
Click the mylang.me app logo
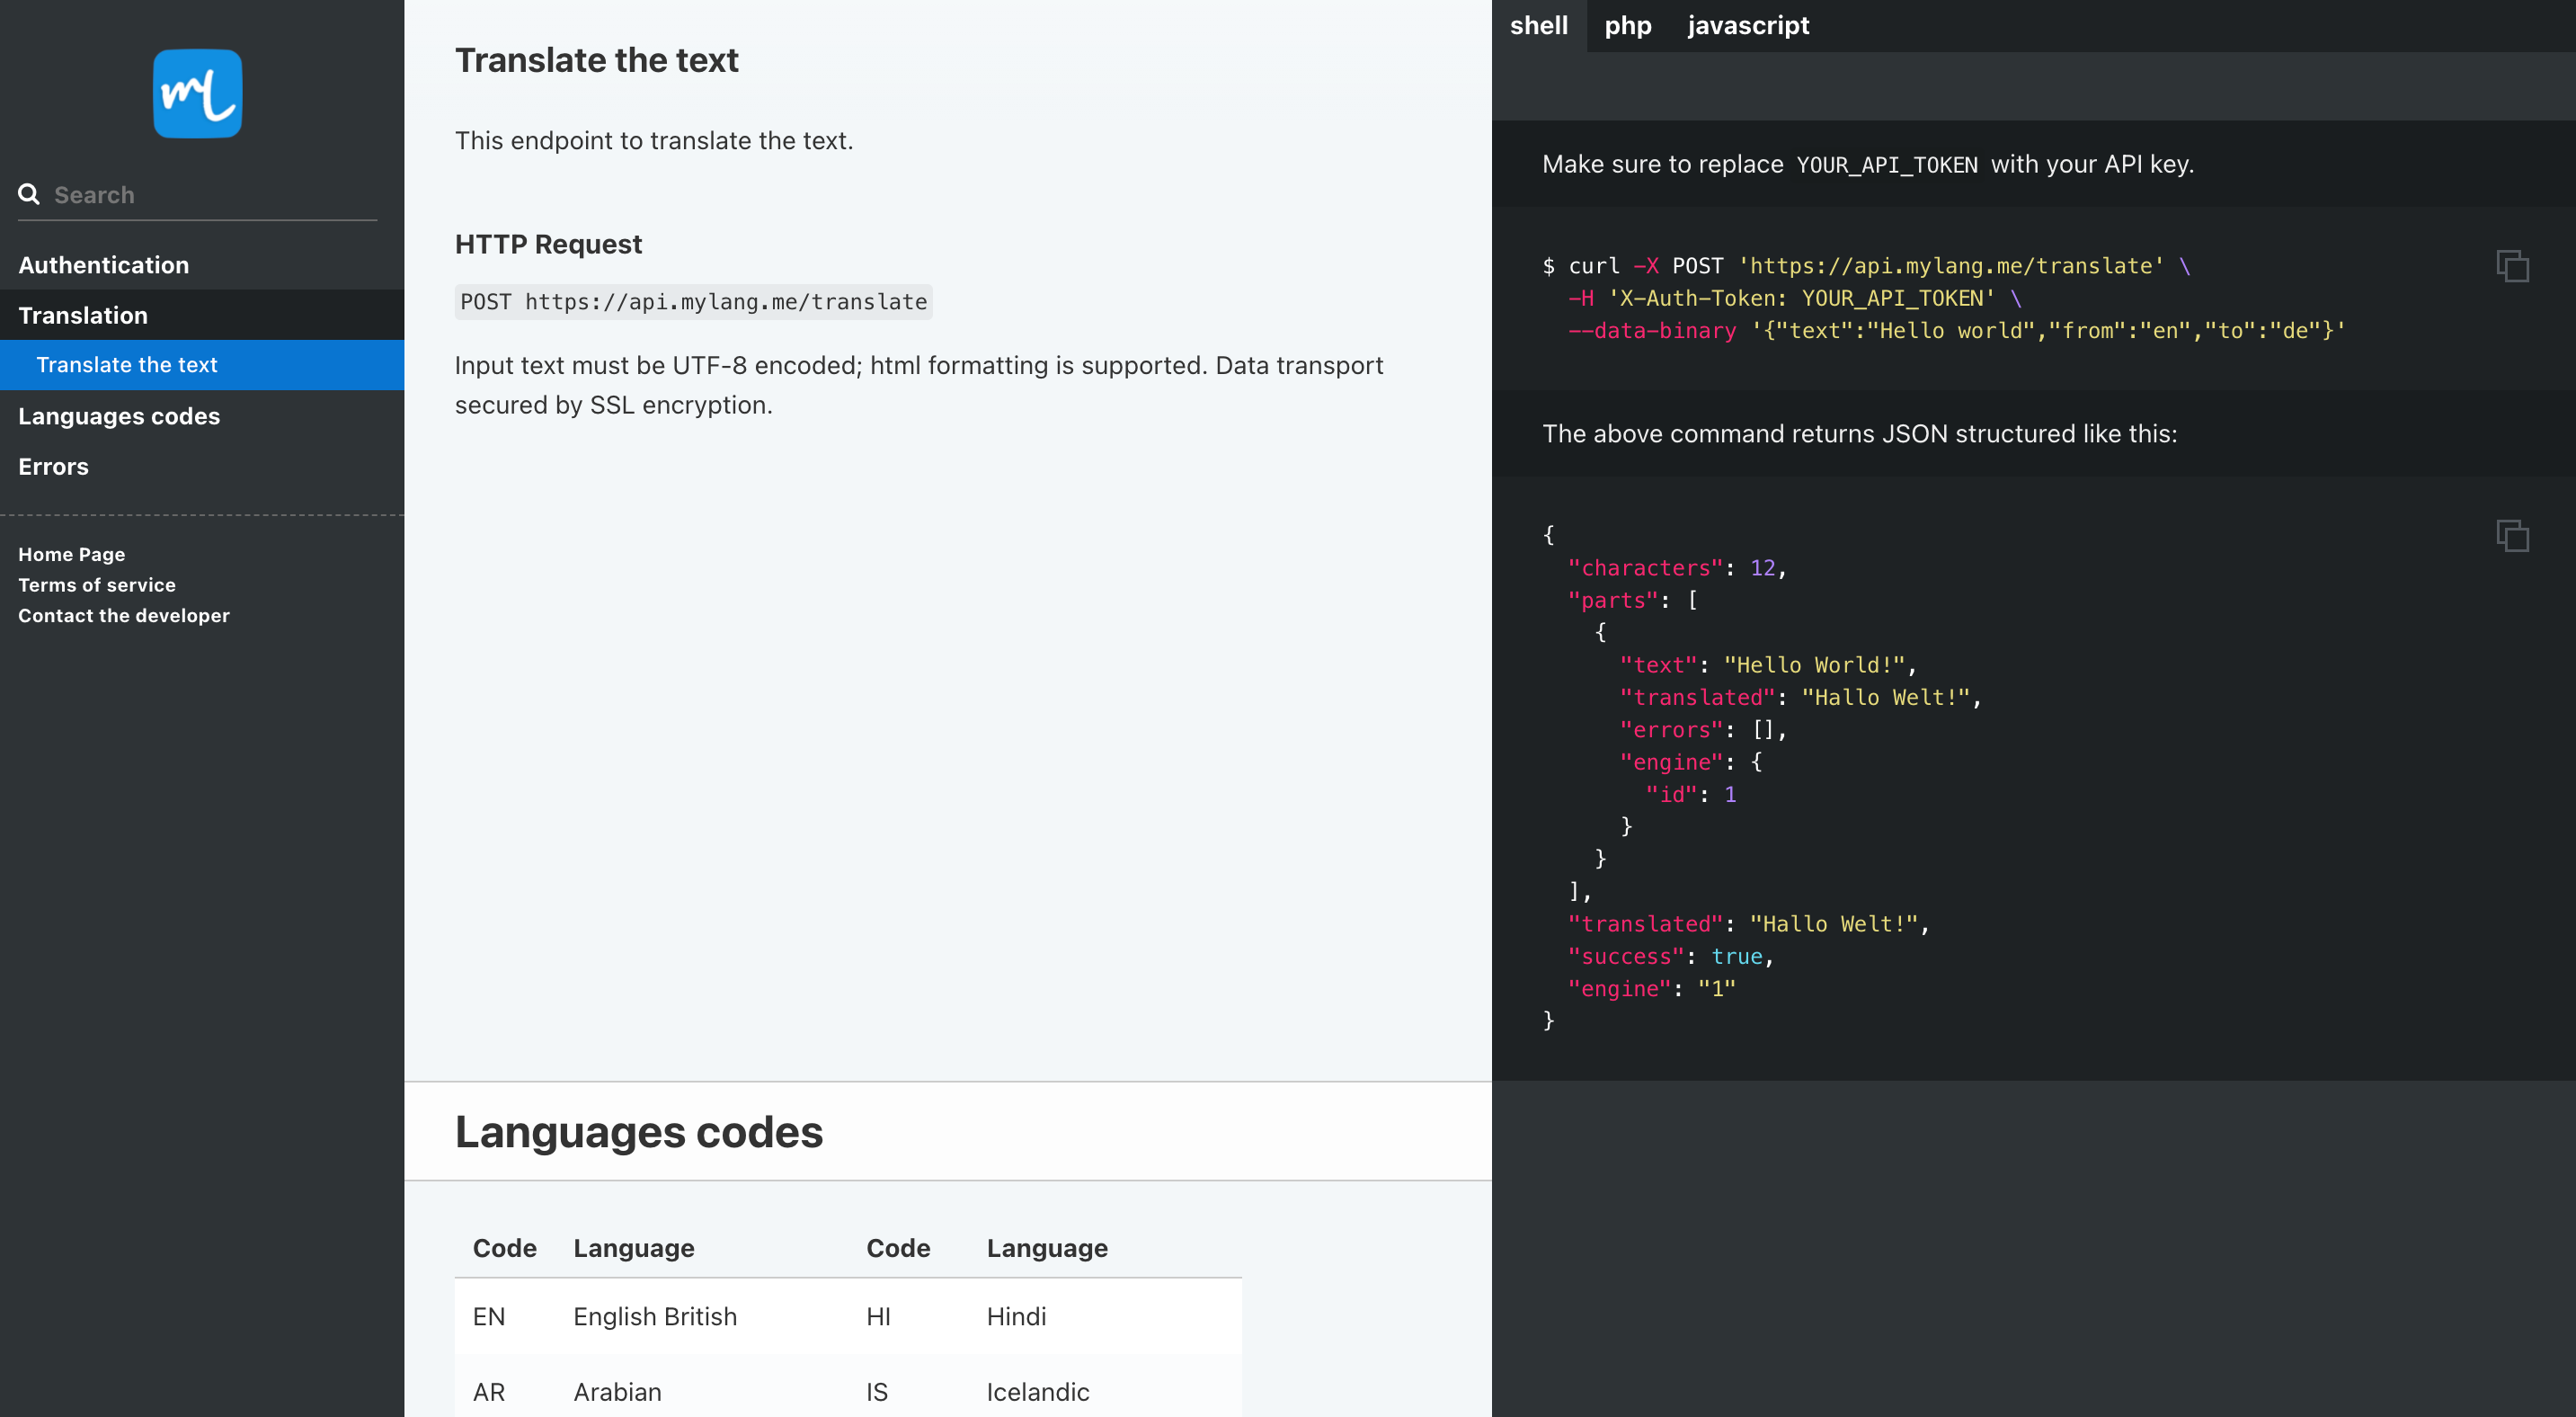(196, 93)
